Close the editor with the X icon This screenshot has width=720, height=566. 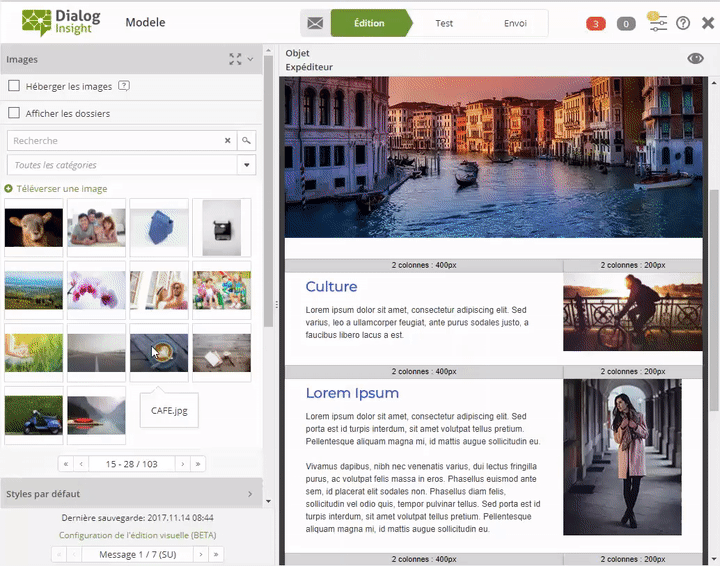coord(708,23)
